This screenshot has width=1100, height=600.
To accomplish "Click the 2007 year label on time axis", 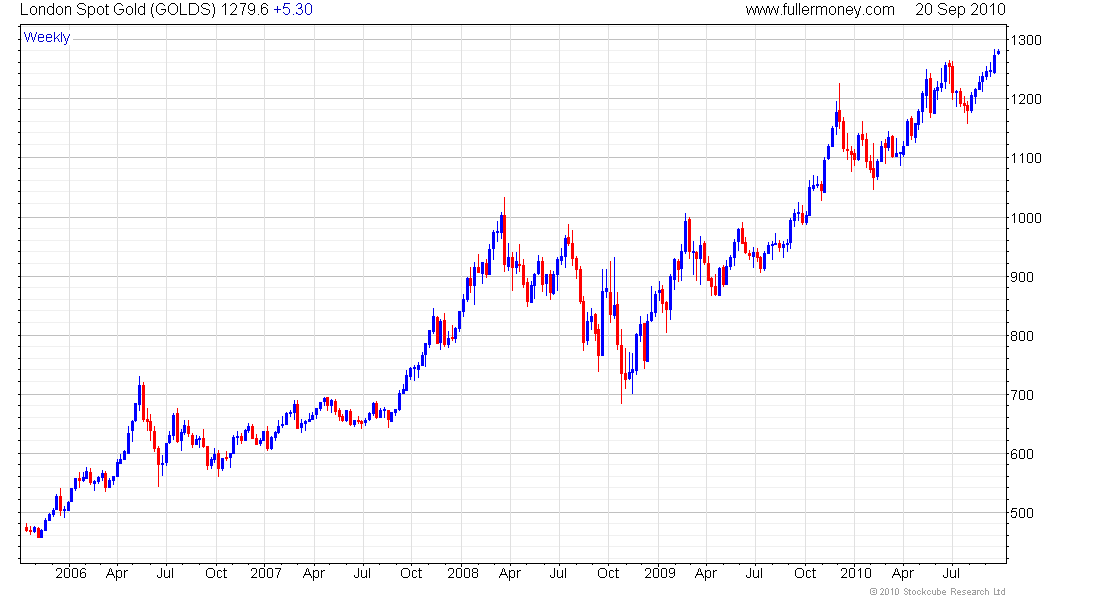I will tap(266, 573).
